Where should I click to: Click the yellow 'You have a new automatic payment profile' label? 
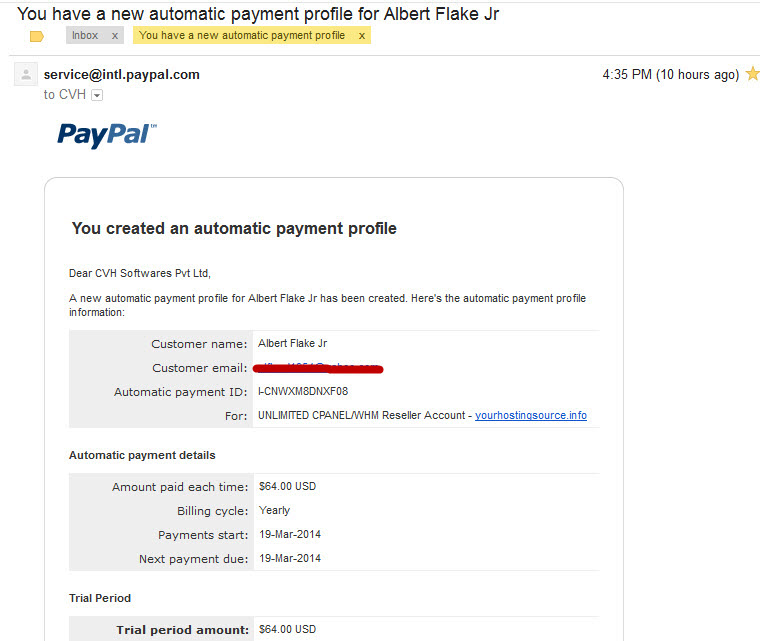tap(242, 35)
